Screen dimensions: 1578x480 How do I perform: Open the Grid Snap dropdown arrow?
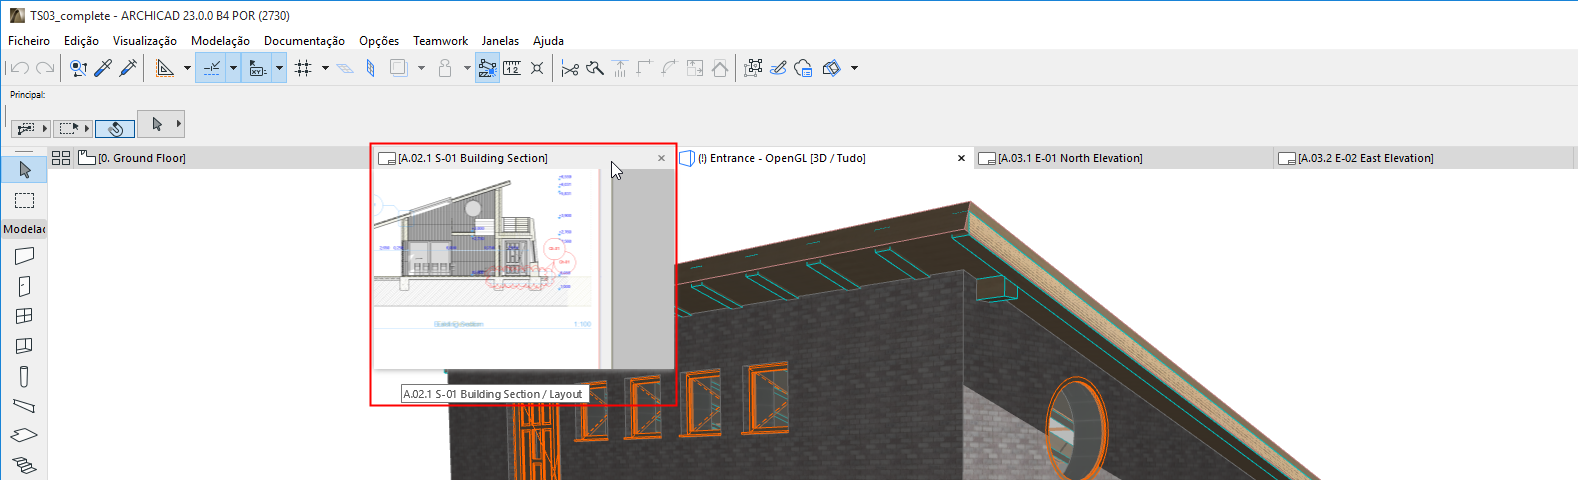pyautogui.click(x=325, y=68)
